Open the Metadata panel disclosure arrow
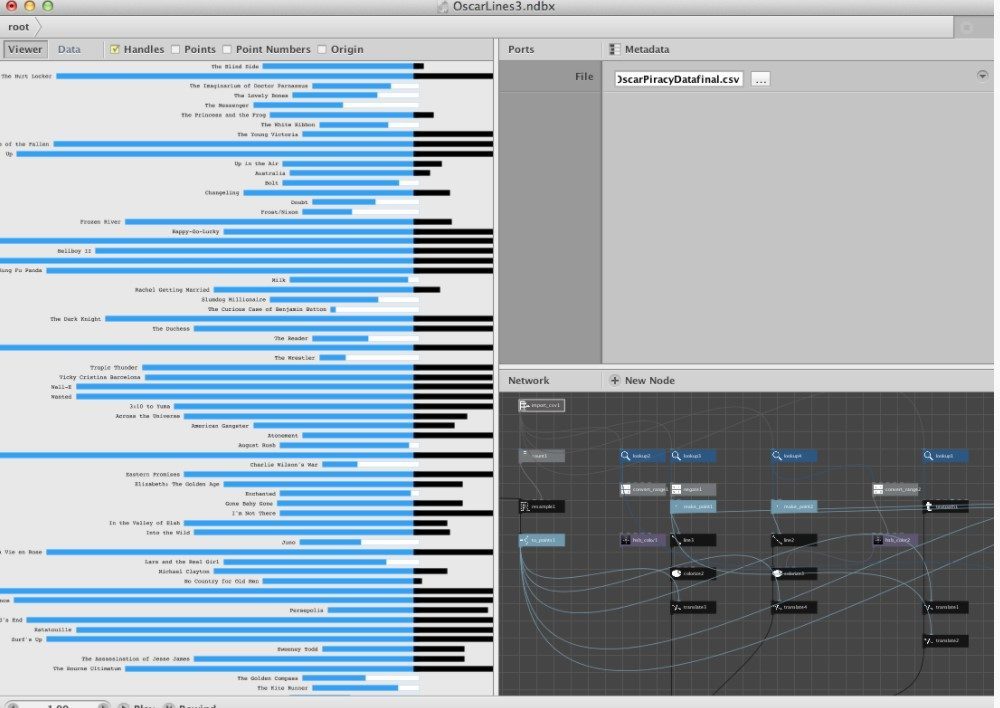 click(x=984, y=73)
